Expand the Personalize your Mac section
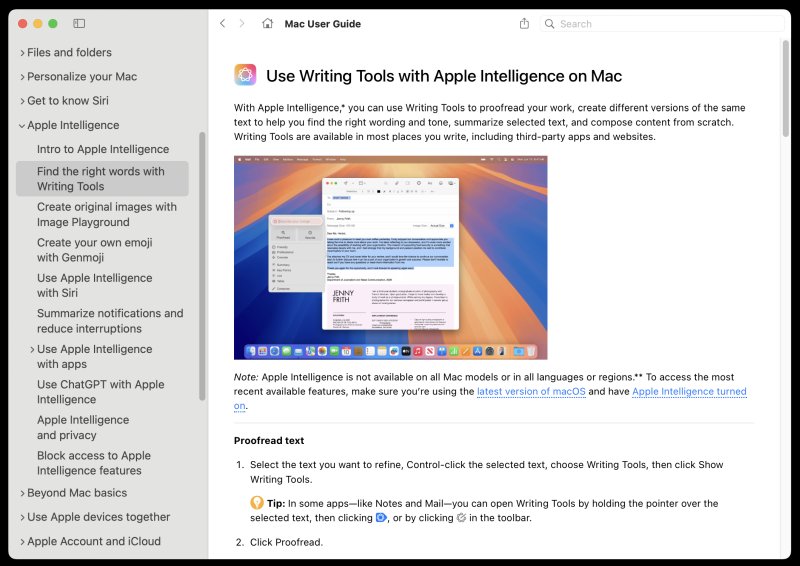Screen dimensions: 800x566 (22, 77)
